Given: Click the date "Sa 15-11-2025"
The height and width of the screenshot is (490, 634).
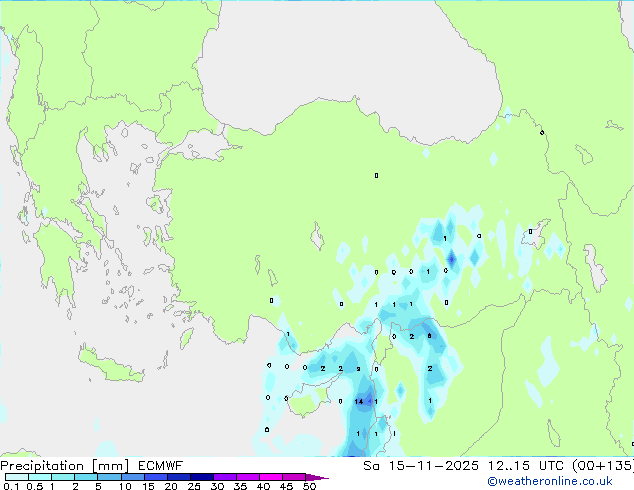Looking at the screenshot, I should [x=421, y=466].
